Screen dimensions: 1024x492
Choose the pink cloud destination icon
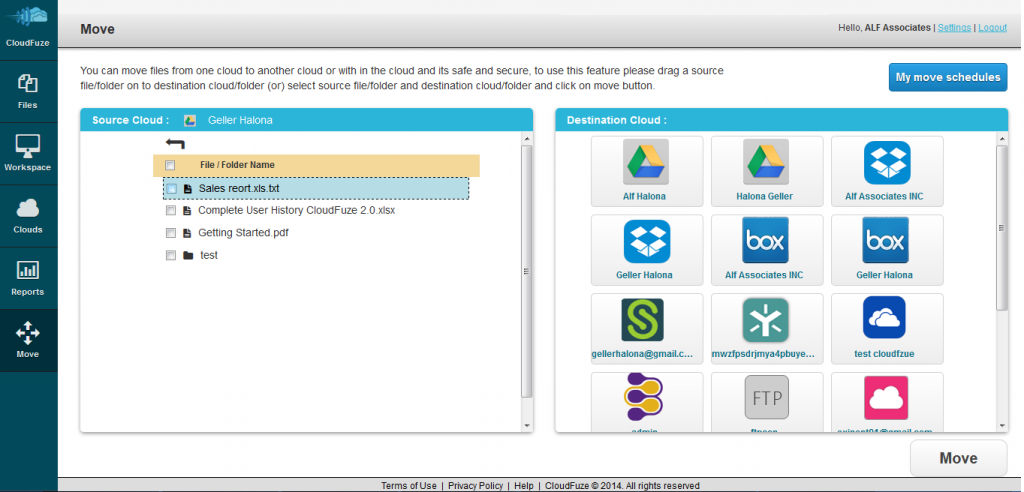886,397
